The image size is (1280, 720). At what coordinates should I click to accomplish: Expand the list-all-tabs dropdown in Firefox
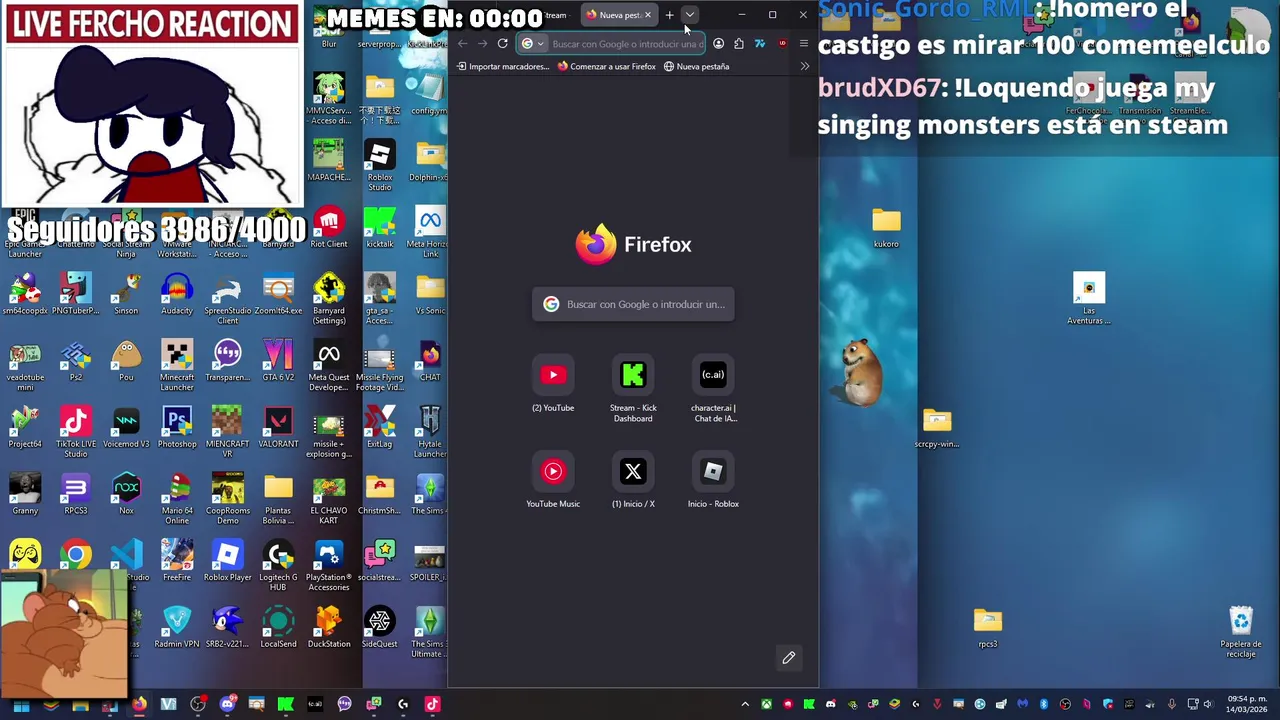[690, 14]
